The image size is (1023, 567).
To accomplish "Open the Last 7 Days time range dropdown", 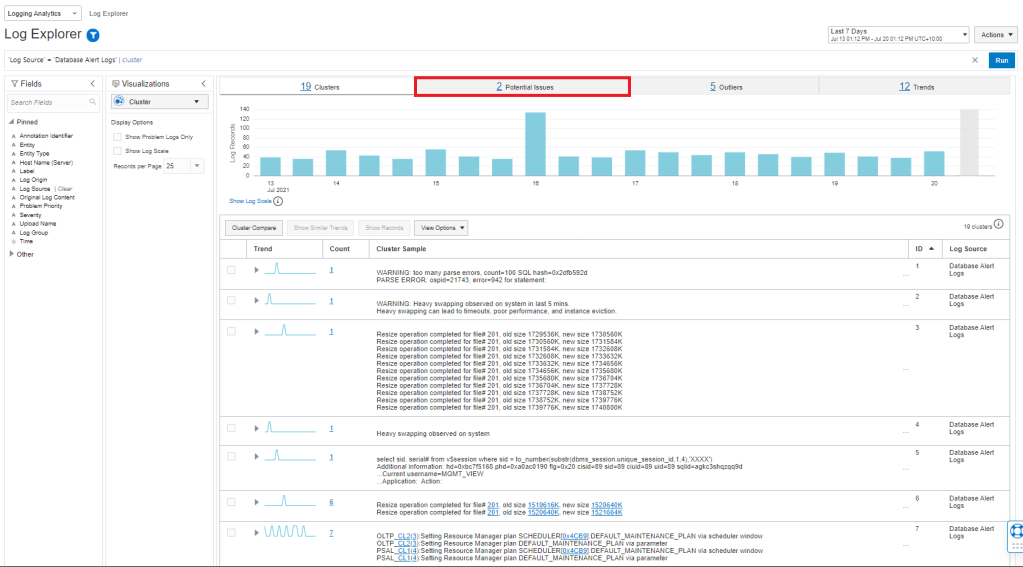I will coord(898,35).
